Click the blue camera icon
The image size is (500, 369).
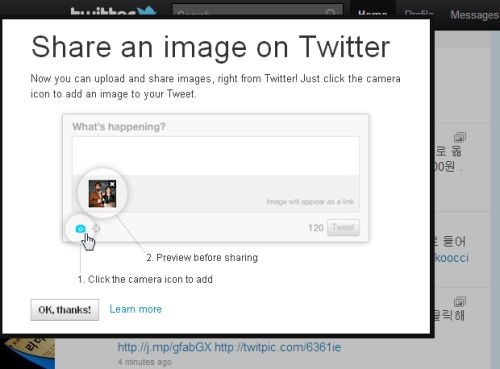pos(80,229)
